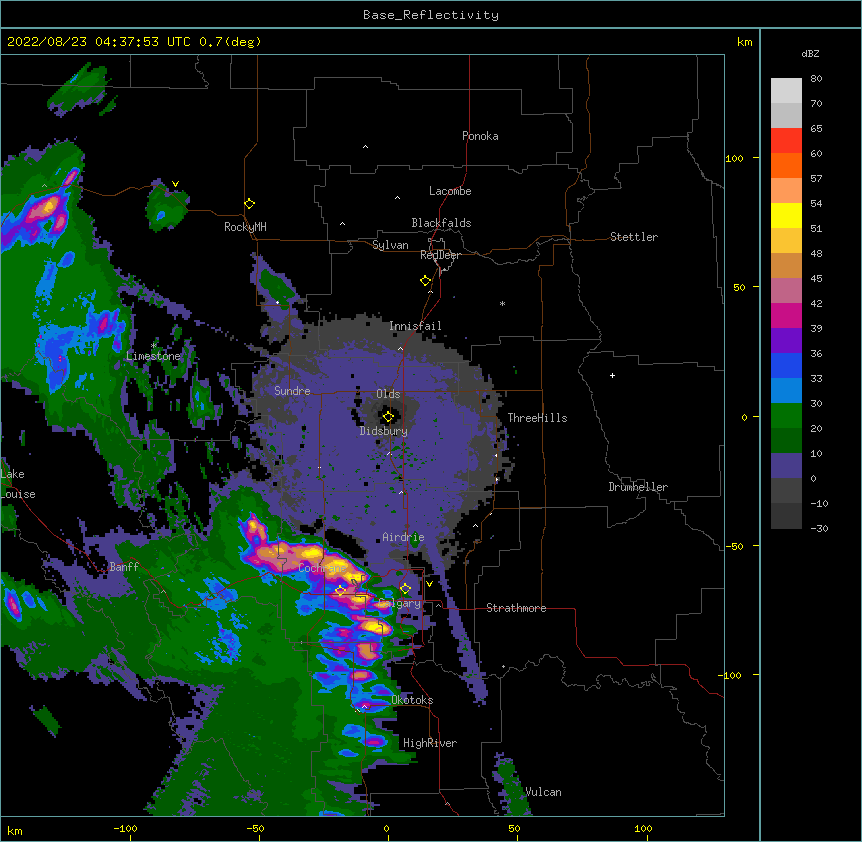Screen dimensions: 862x842
Task: Click the Didsbury town label
Action: (384, 431)
